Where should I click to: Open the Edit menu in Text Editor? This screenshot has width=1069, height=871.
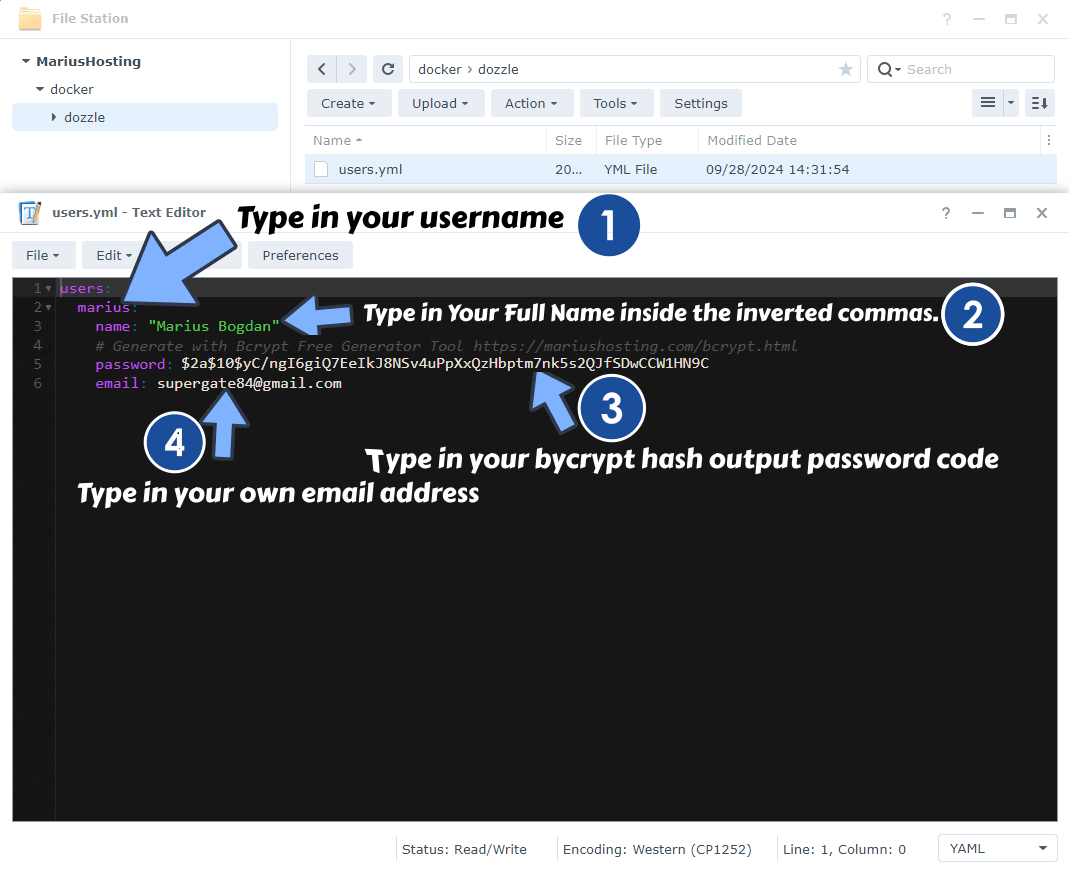point(114,255)
